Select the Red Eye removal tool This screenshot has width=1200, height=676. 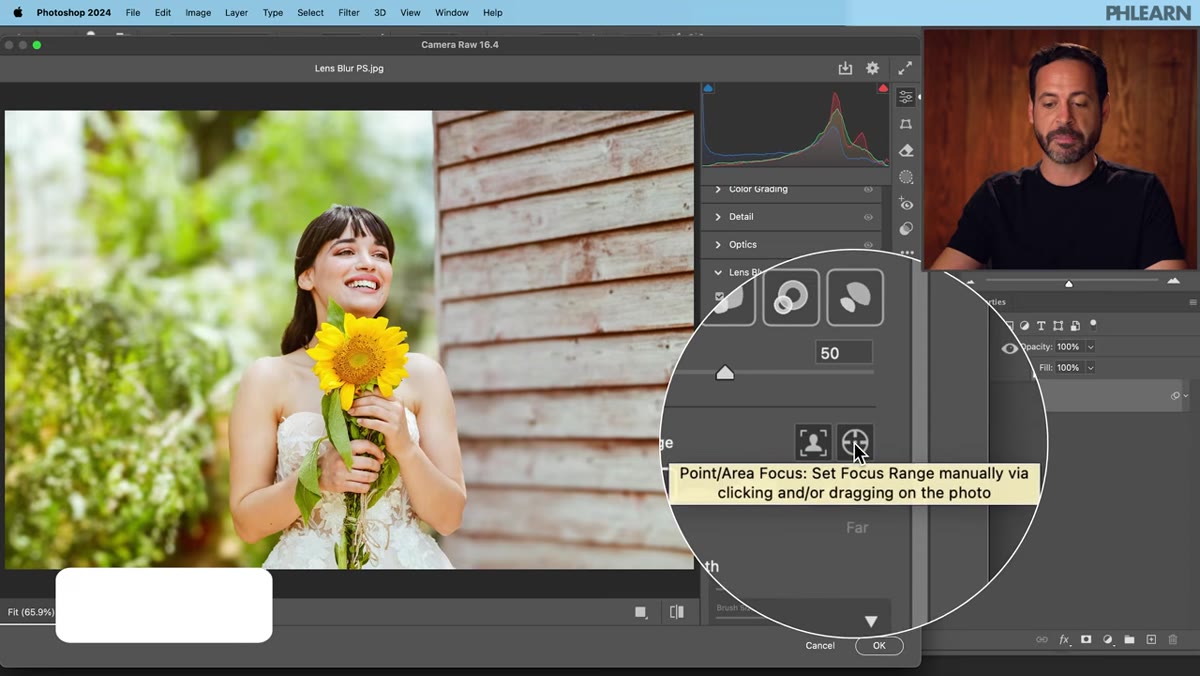[x=905, y=204]
